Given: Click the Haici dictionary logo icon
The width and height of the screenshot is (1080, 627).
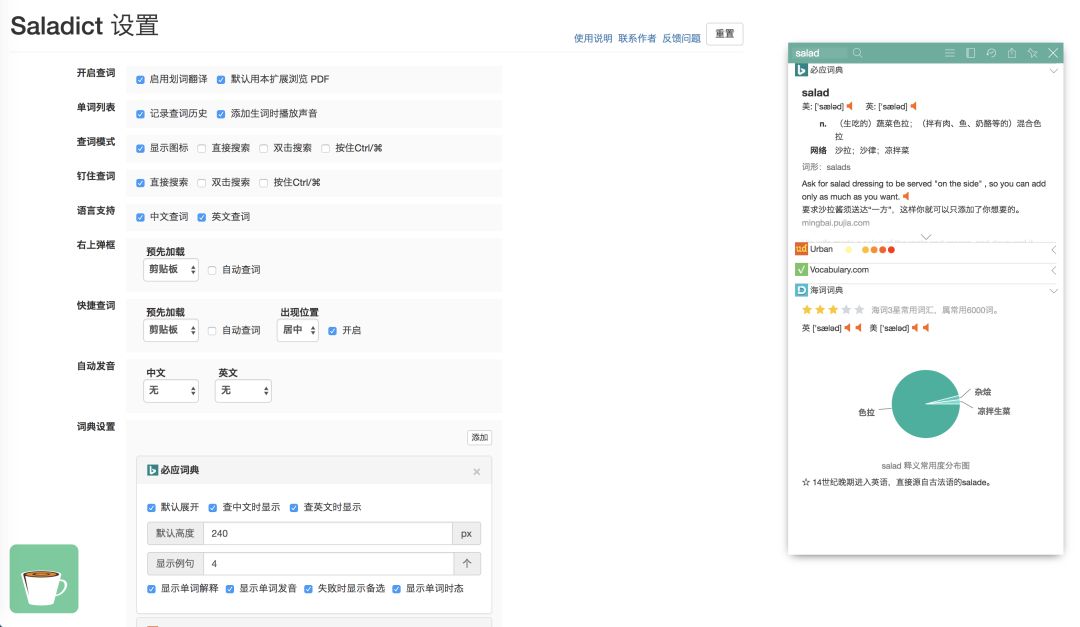Looking at the screenshot, I should pos(801,290).
